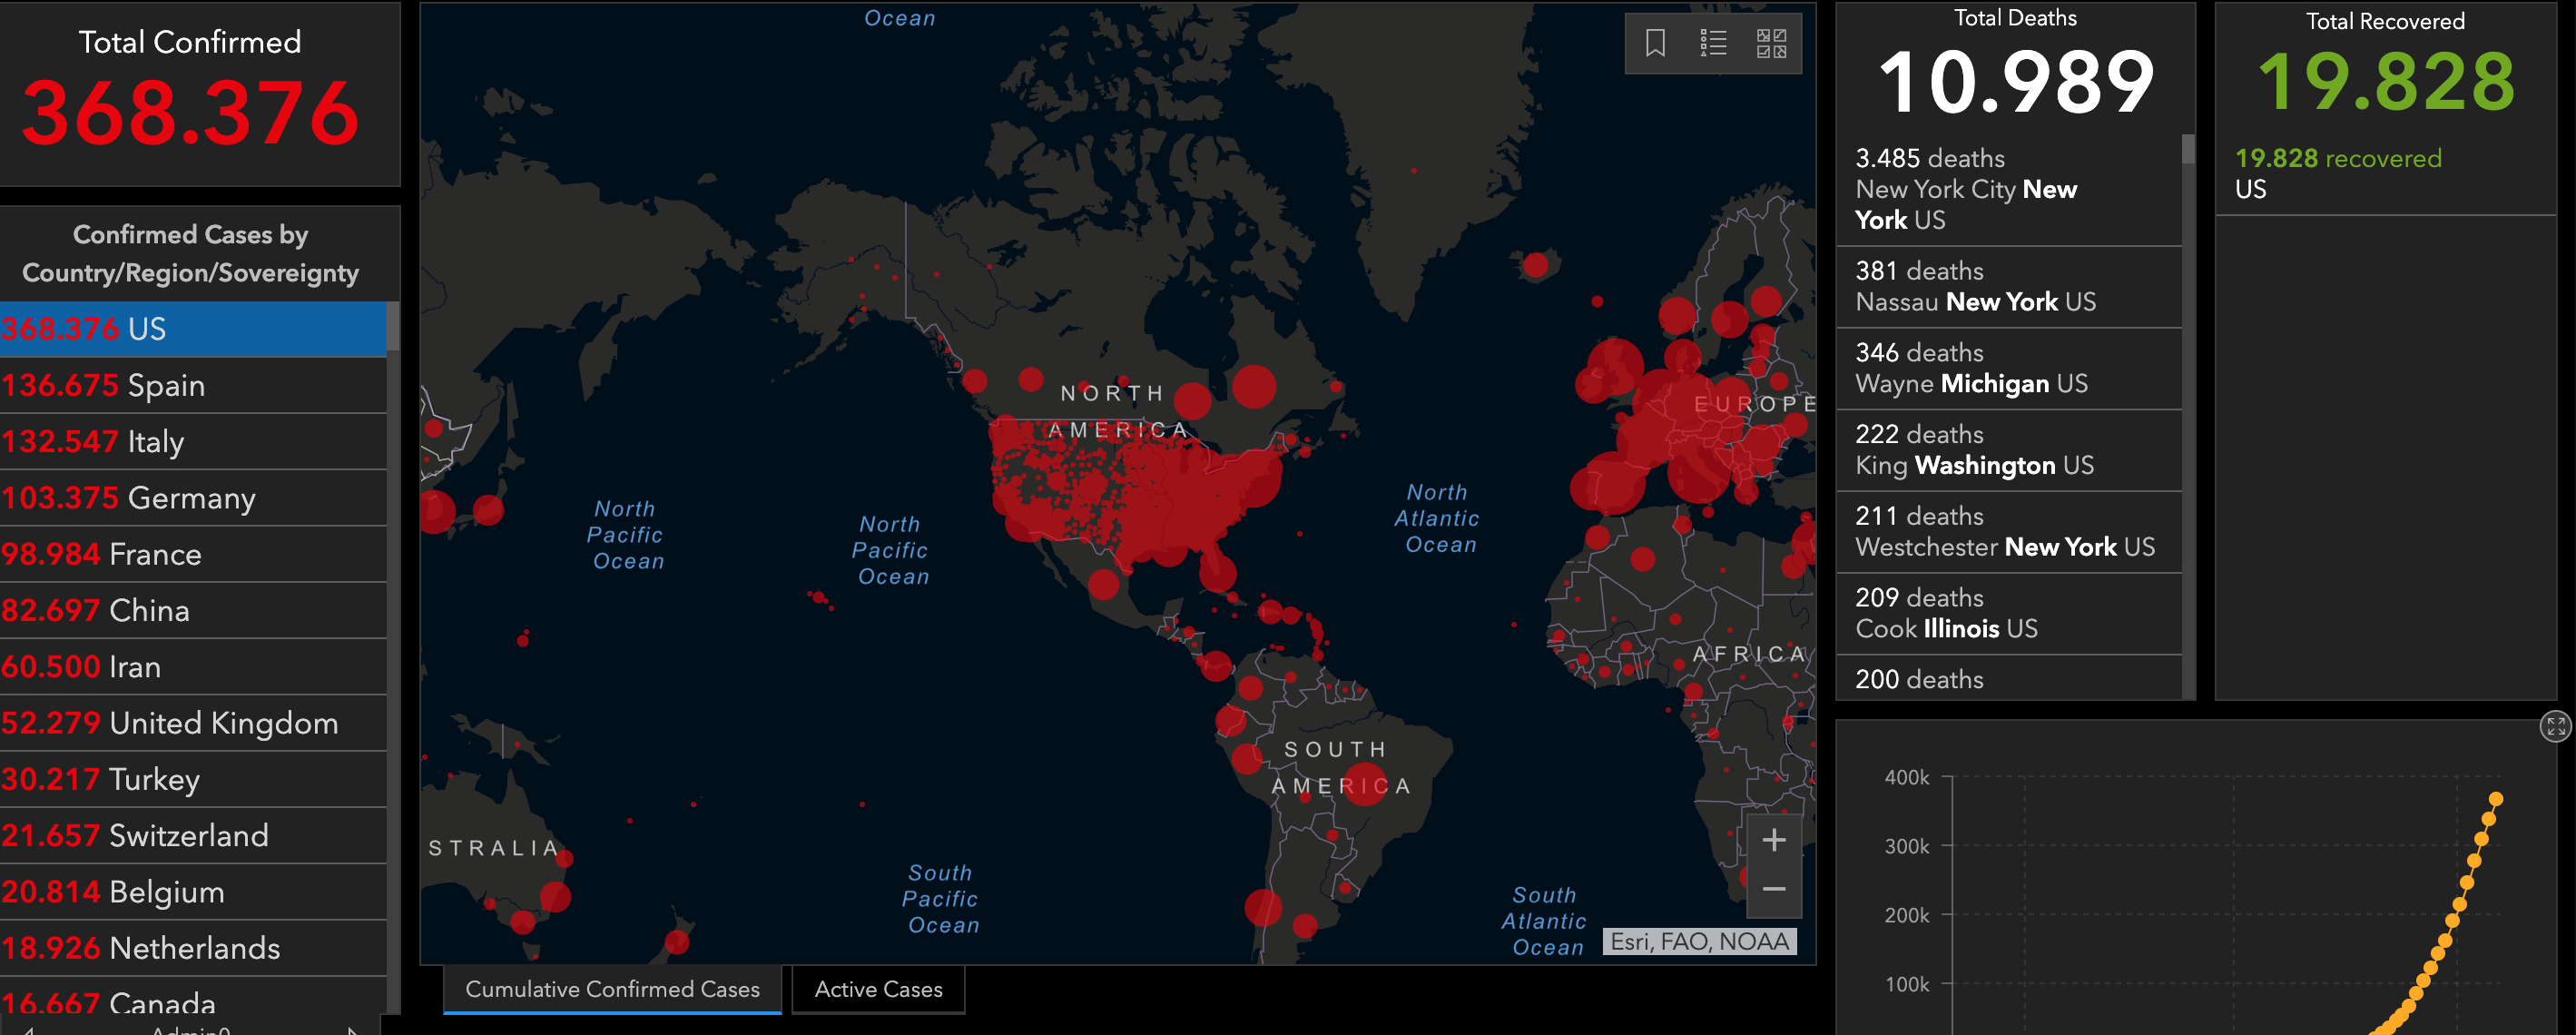
Task: Switch to Active Cases tab
Action: (x=878, y=989)
